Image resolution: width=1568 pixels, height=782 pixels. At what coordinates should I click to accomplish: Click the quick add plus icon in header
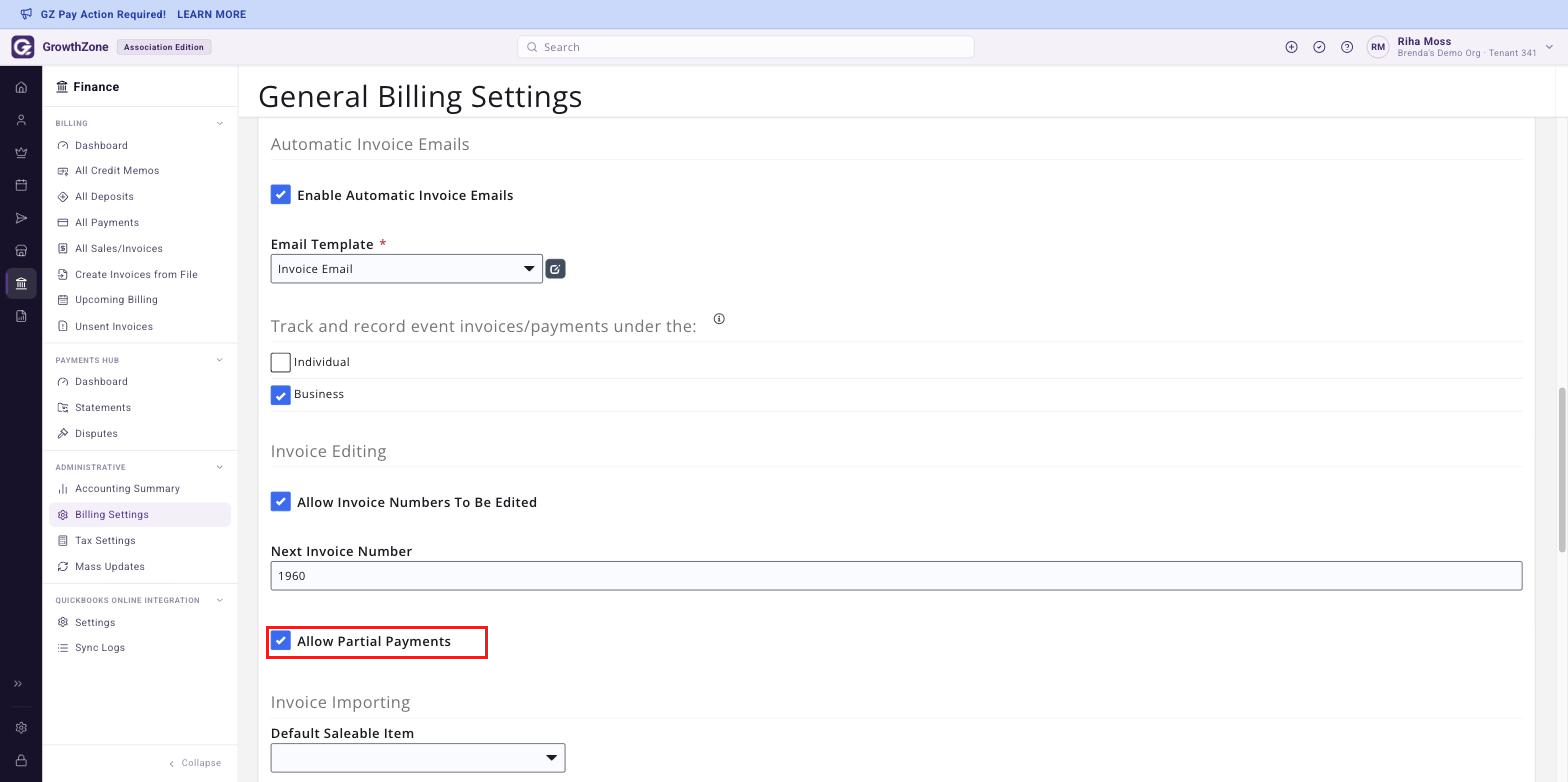tap(1291, 47)
